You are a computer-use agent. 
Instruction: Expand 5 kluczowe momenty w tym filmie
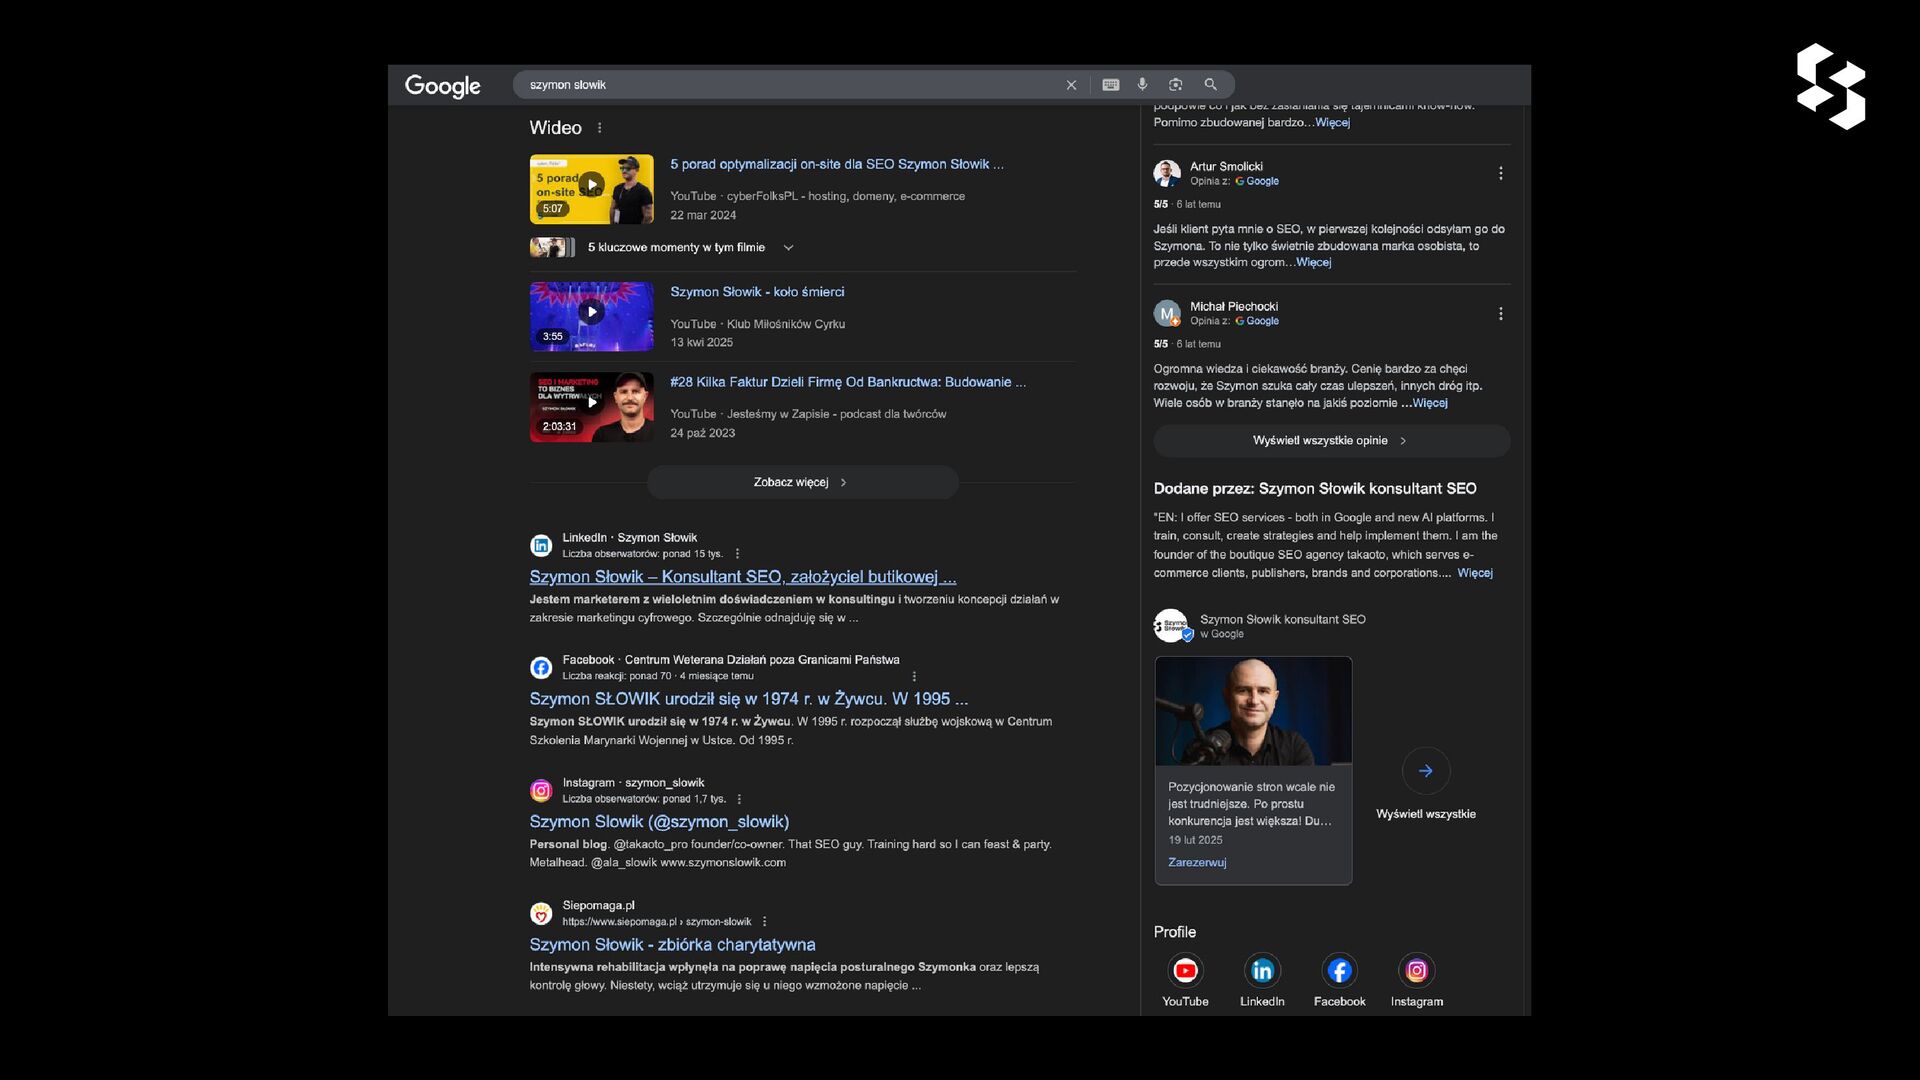(x=788, y=248)
